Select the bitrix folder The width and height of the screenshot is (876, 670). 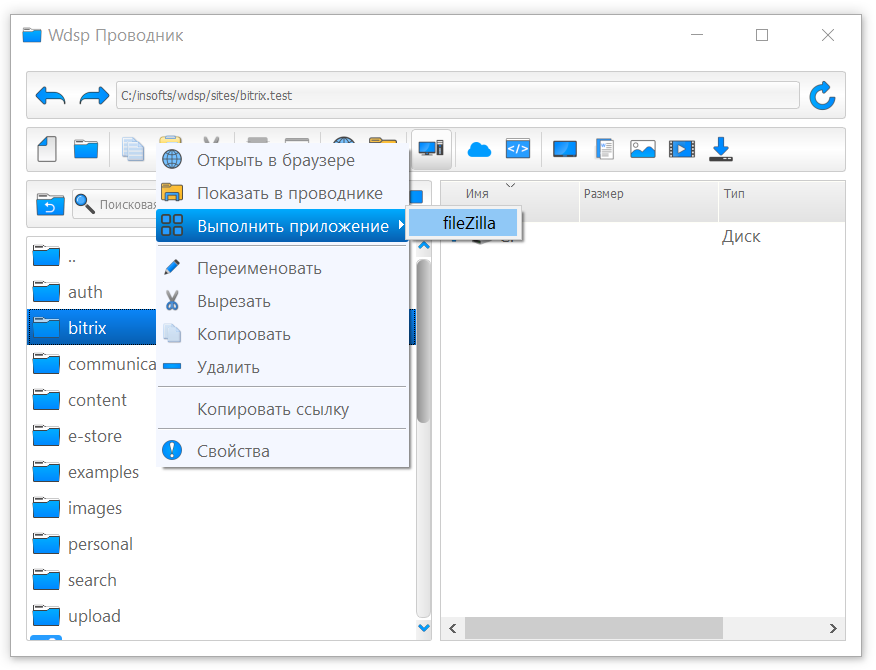click(x=92, y=327)
